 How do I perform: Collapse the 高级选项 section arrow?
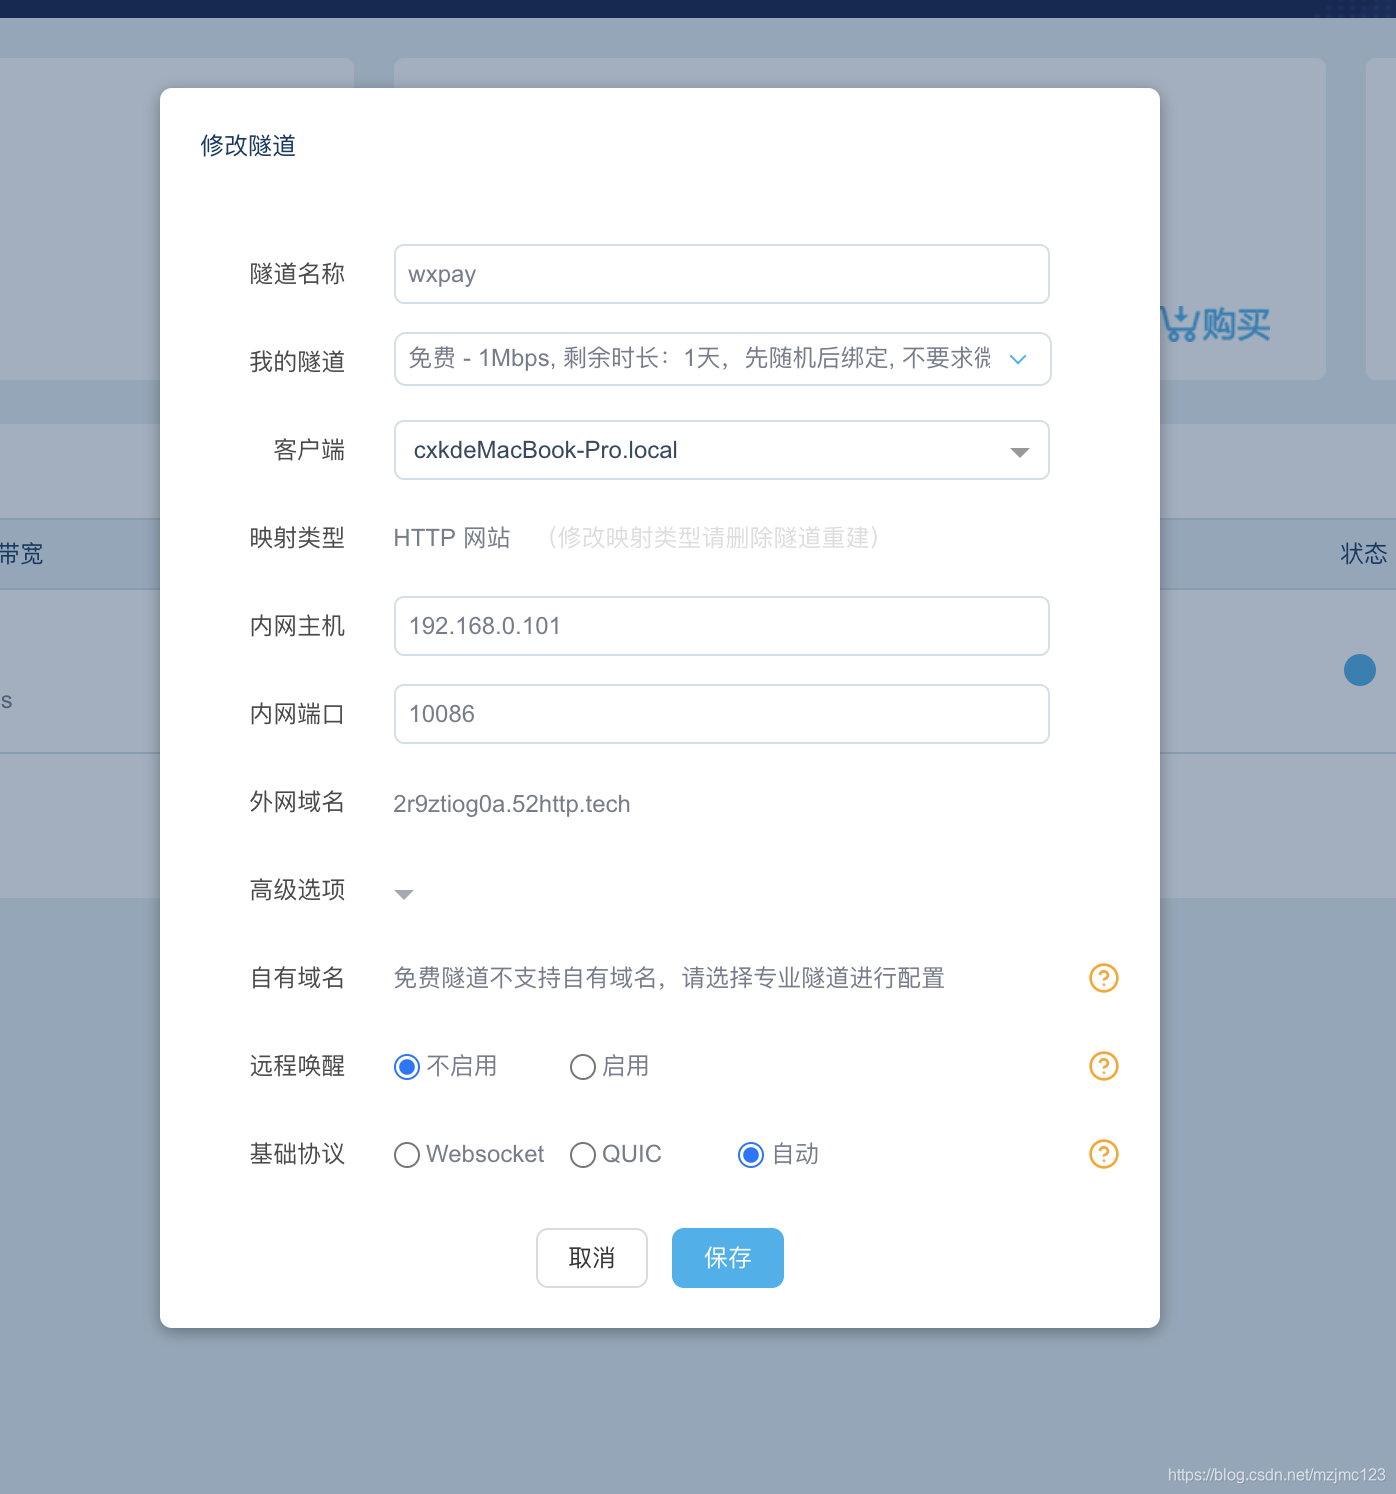click(404, 894)
